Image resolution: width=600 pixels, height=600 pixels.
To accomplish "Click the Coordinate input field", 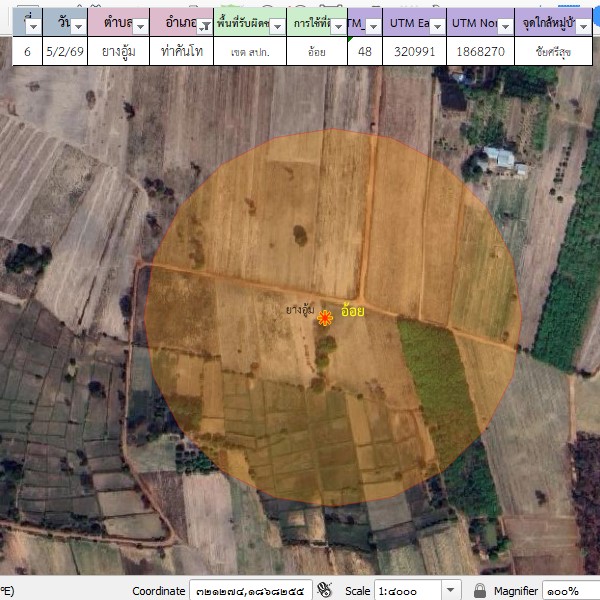I will [x=250, y=590].
